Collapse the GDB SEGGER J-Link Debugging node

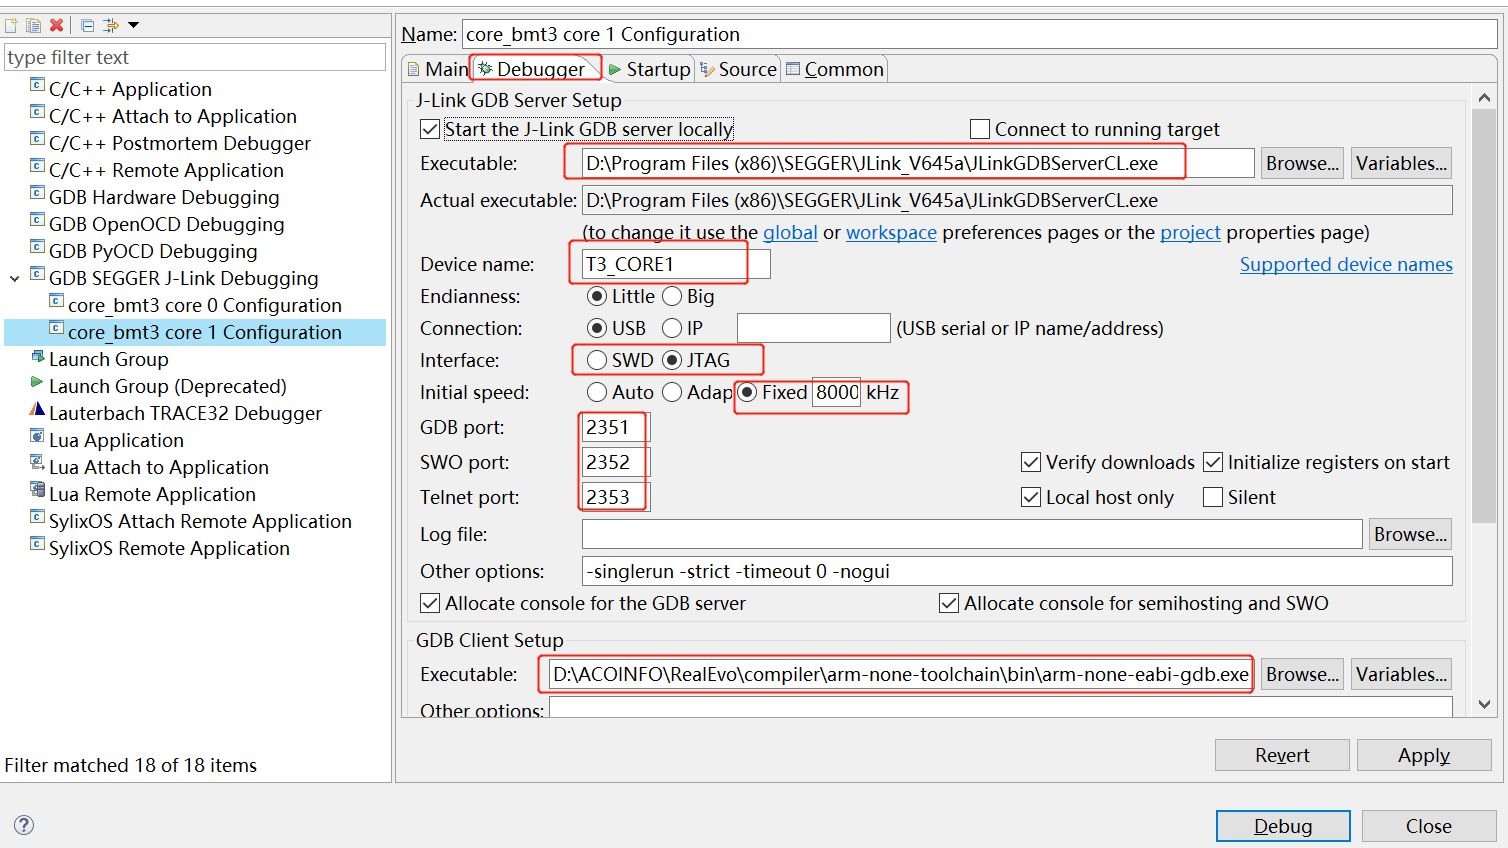point(15,279)
